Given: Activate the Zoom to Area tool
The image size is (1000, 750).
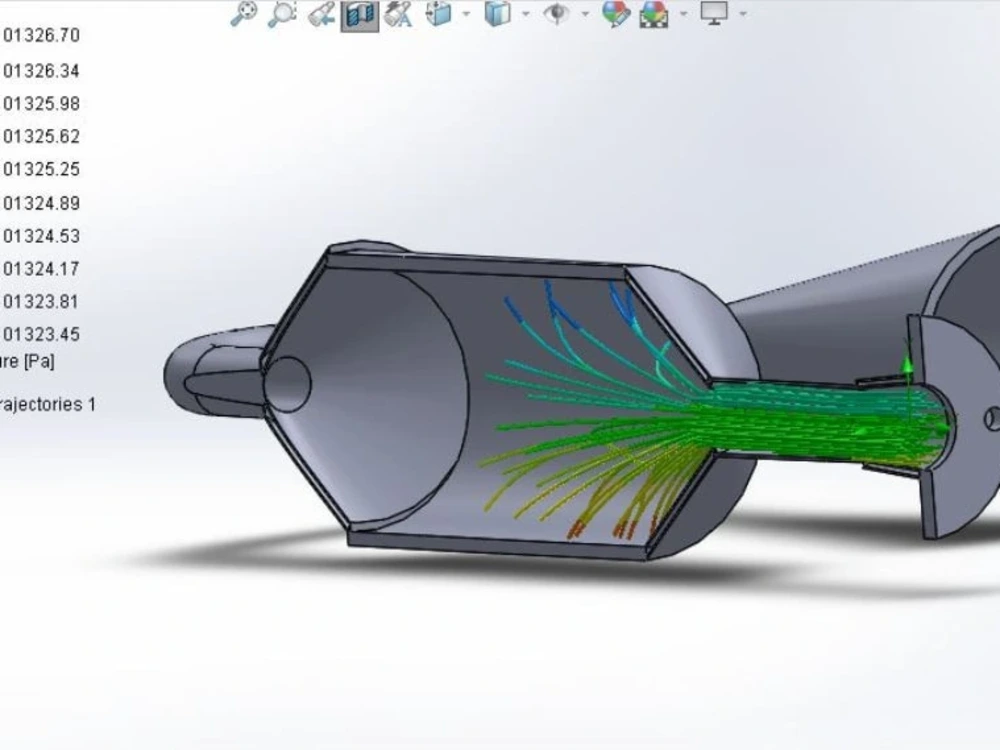Looking at the screenshot, I should [283, 15].
